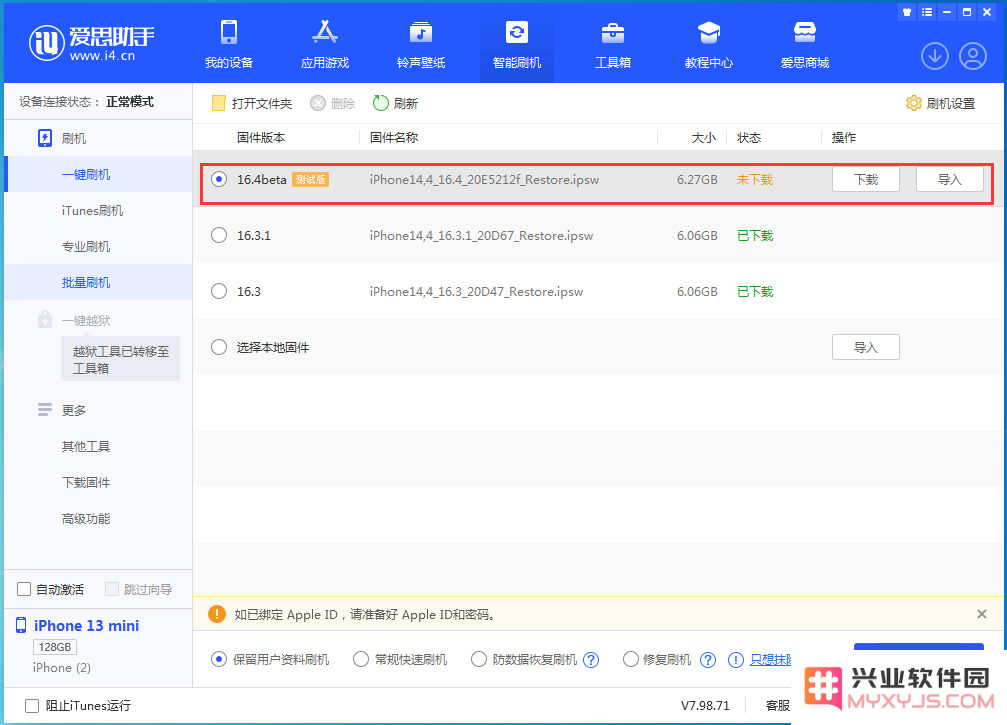
Task: Click 状态 column header
Action: [x=749, y=137]
